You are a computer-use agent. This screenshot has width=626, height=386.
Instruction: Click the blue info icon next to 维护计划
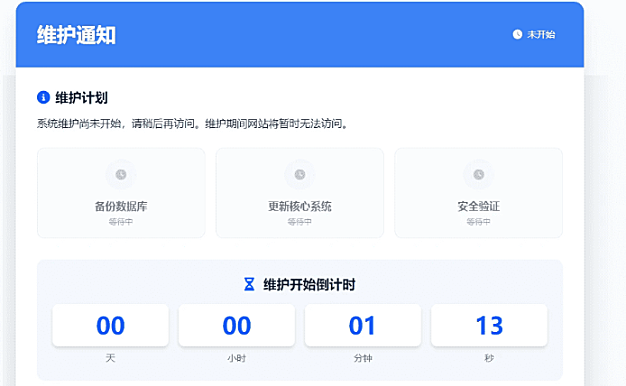click(43, 97)
